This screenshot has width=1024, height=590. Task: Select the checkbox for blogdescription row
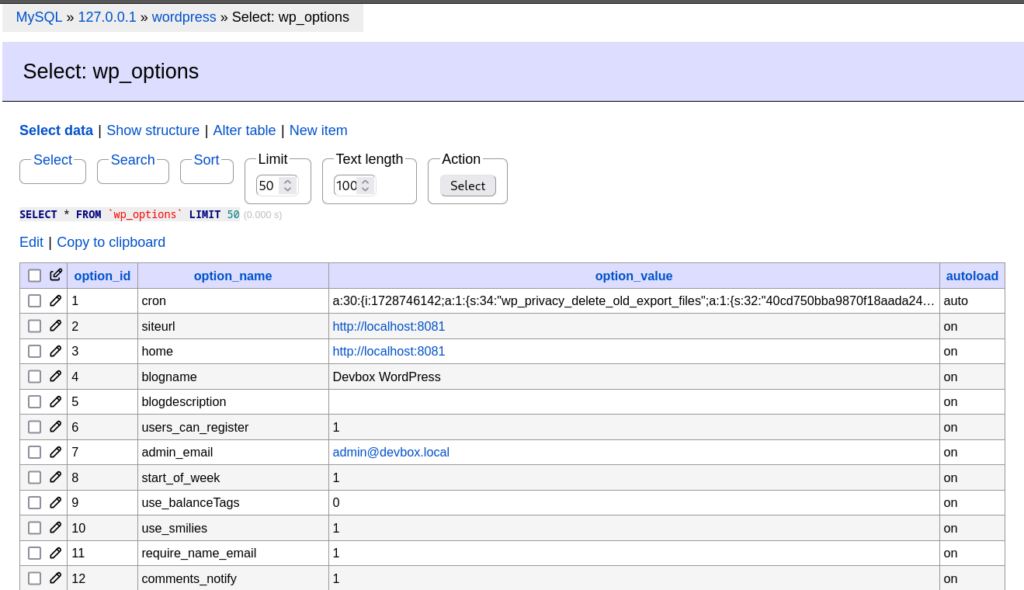pos(35,402)
